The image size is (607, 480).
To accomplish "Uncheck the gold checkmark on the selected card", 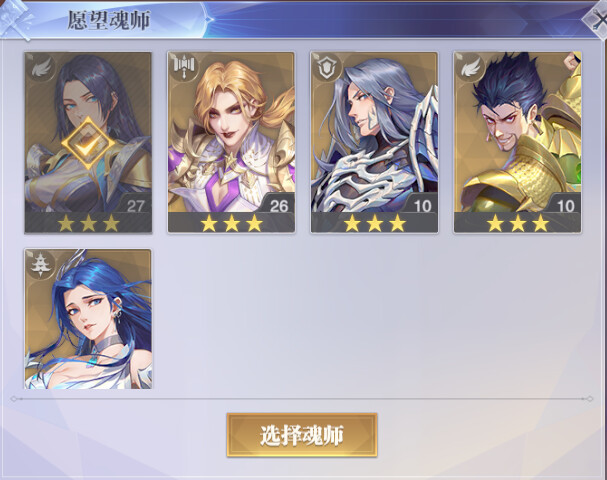I will point(88,143).
